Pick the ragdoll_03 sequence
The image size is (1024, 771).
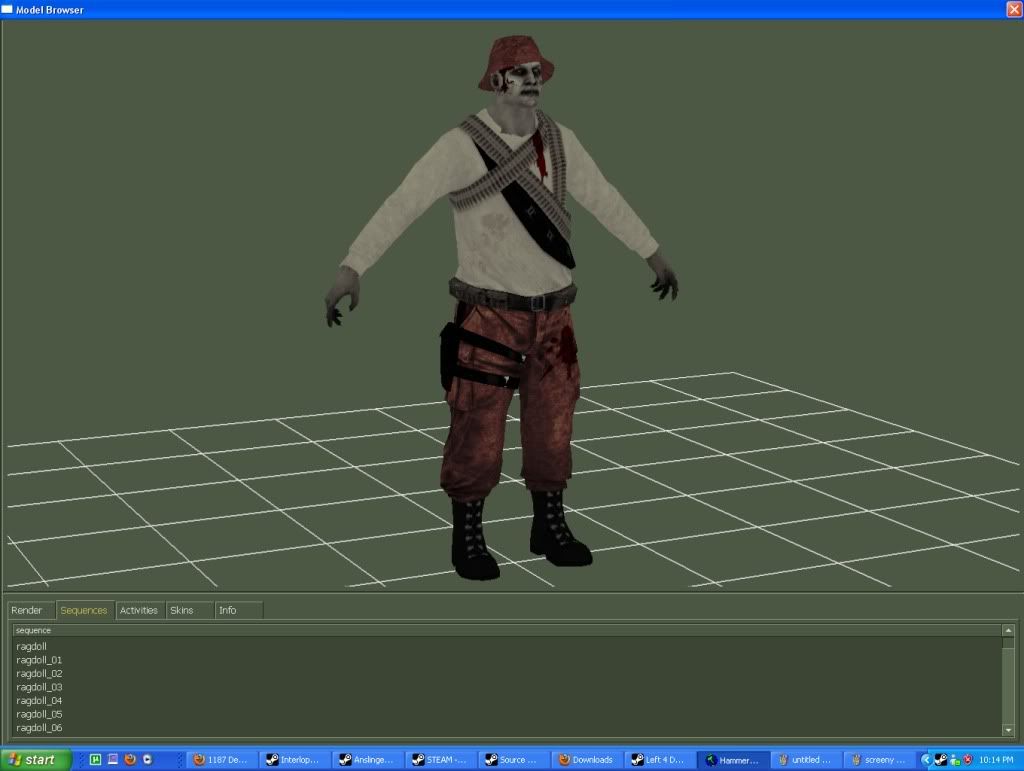tap(39, 687)
